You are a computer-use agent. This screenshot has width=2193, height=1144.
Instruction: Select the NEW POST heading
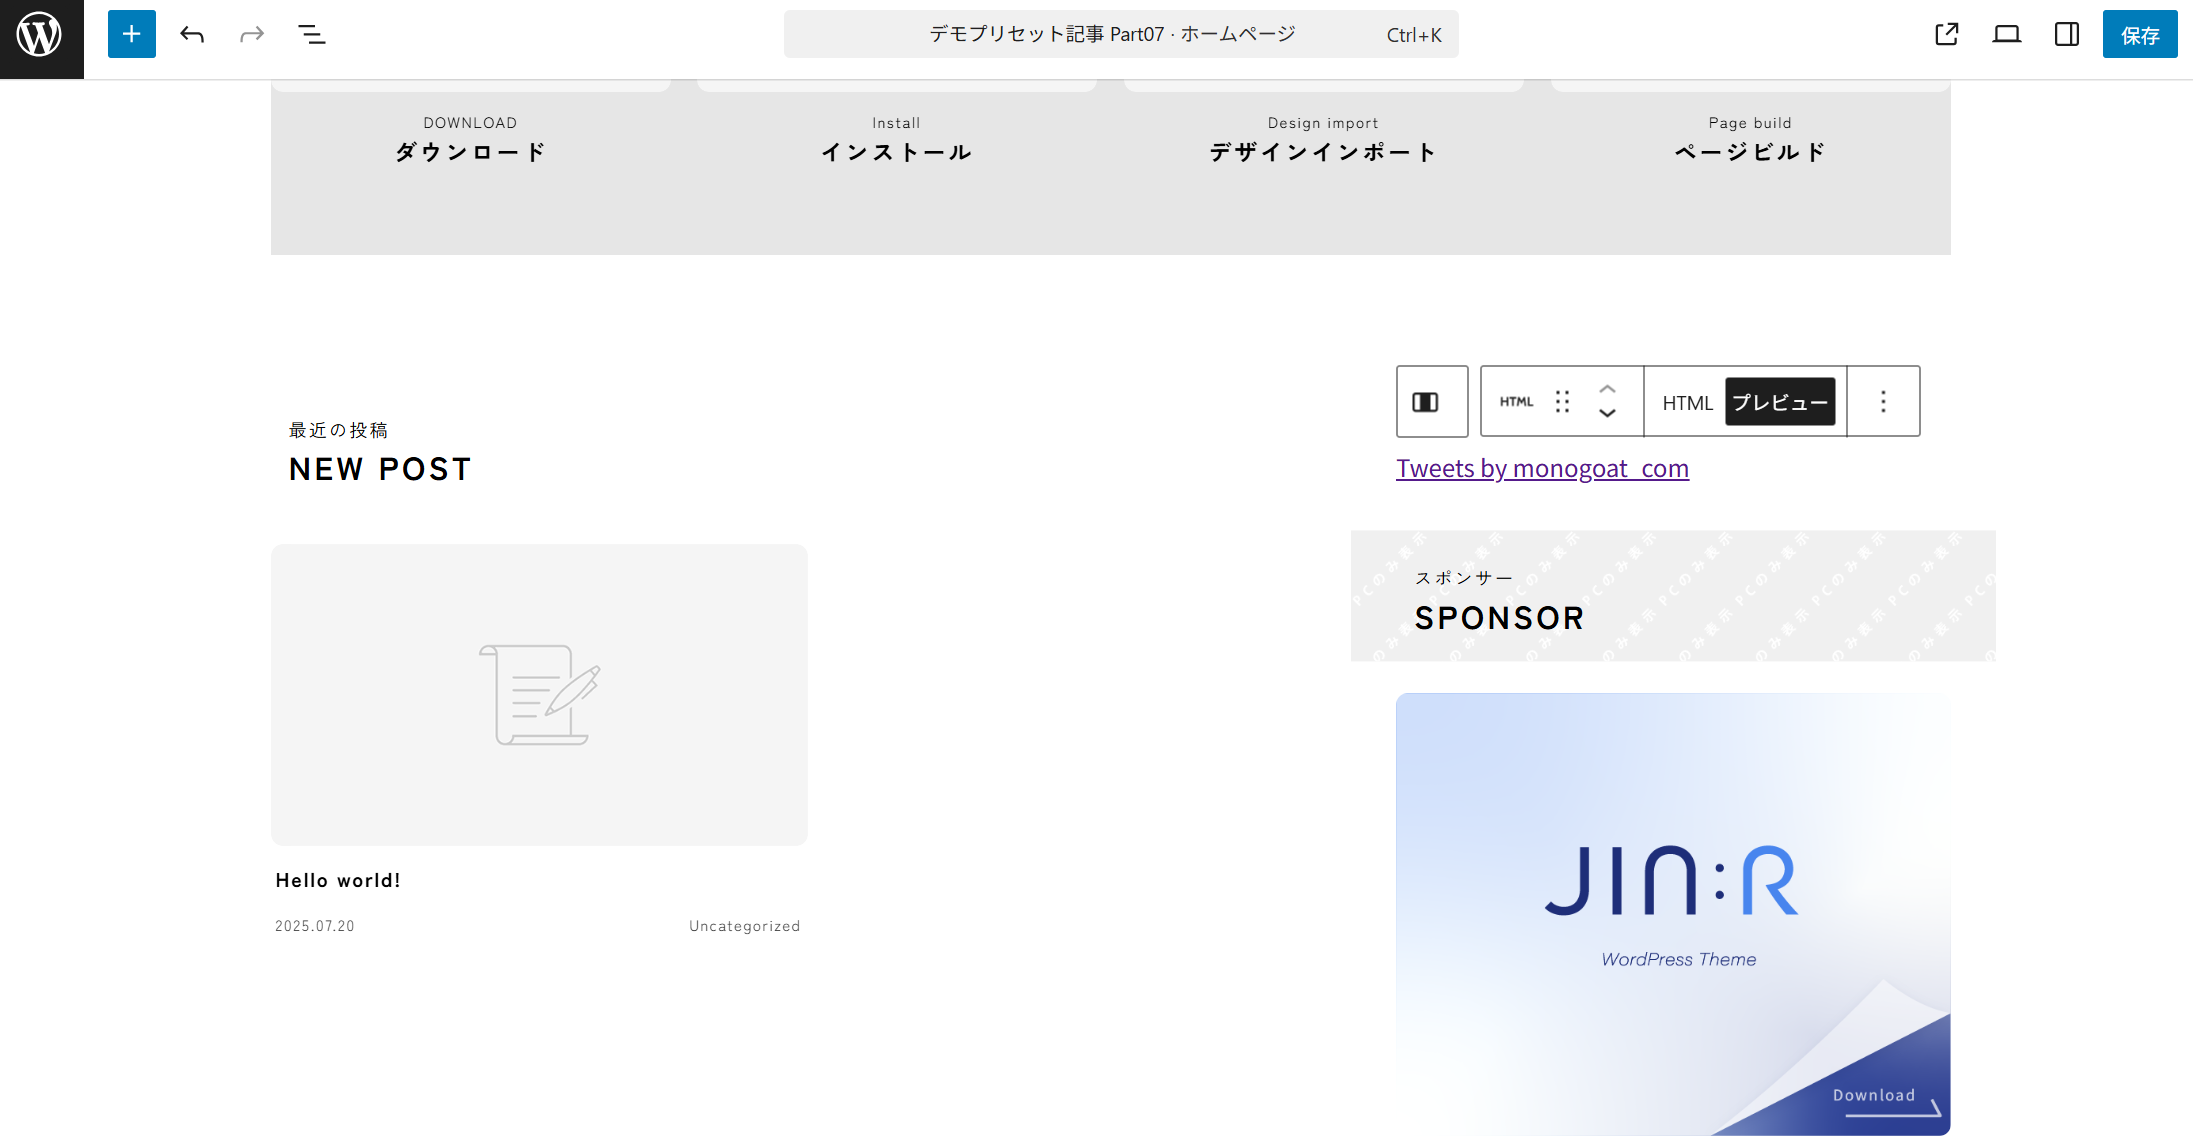point(380,469)
